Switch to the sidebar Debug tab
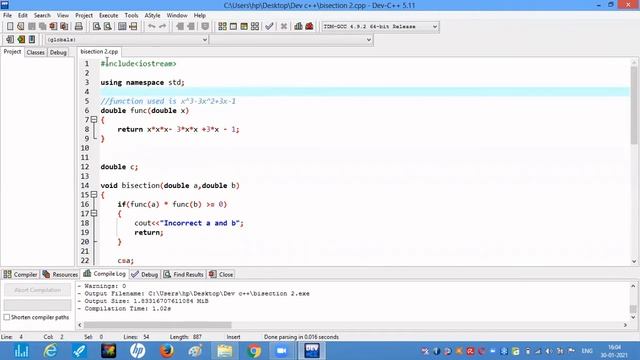The image size is (640, 360). click(x=58, y=52)
